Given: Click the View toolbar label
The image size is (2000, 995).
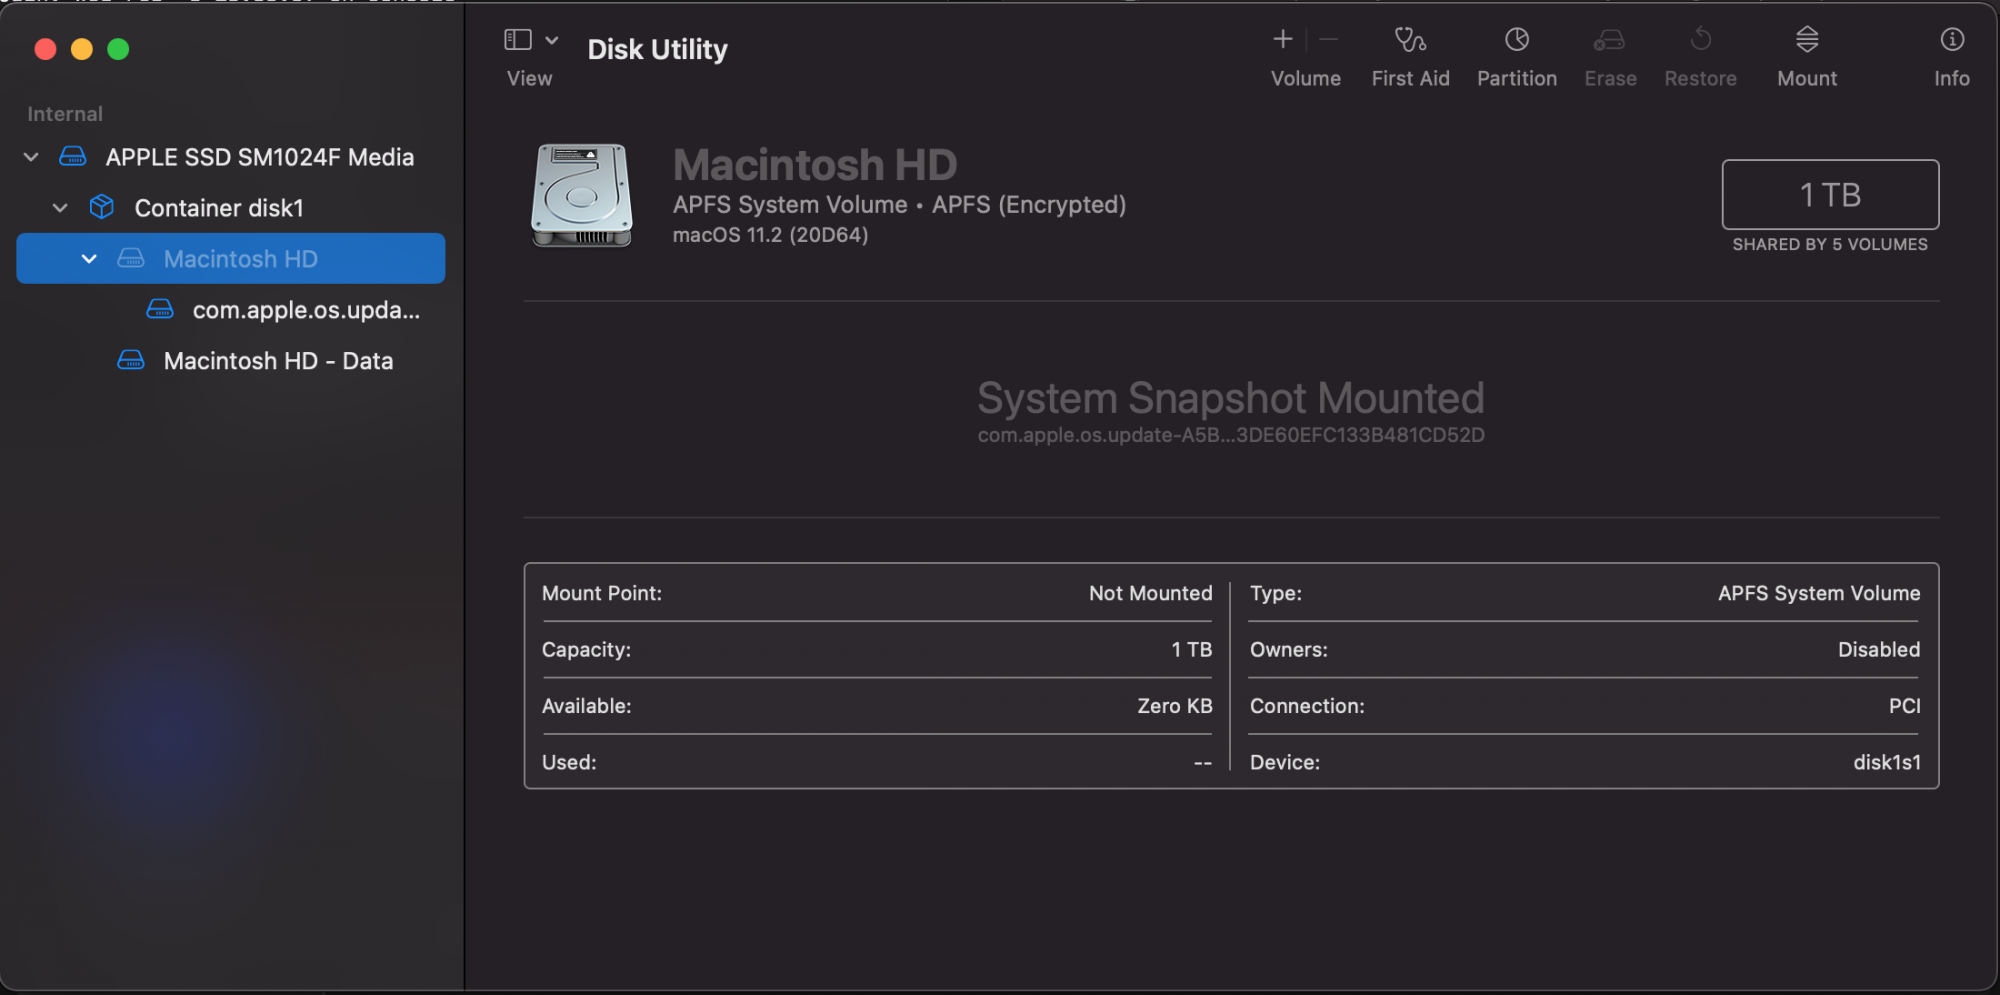Looking at the screenshot, I should tap(529, 78).
